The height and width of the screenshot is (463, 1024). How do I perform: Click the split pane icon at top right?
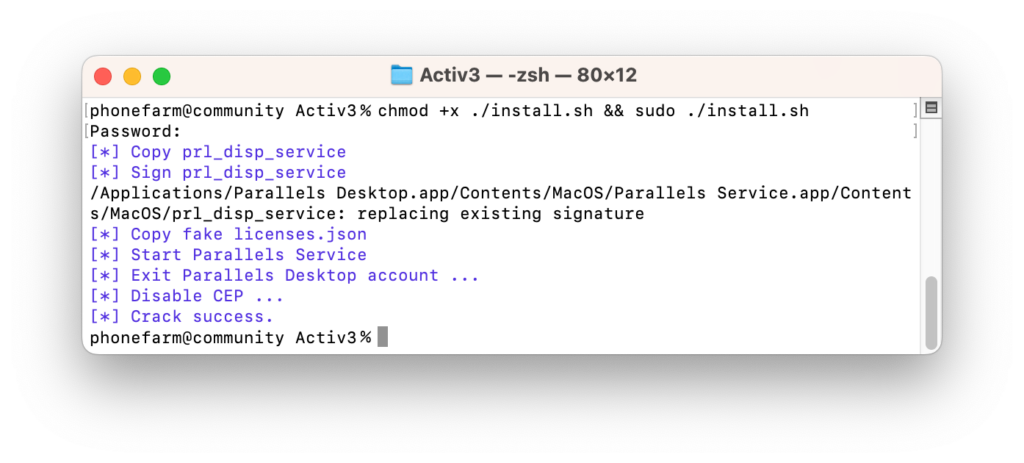click(x=931, y=108)
